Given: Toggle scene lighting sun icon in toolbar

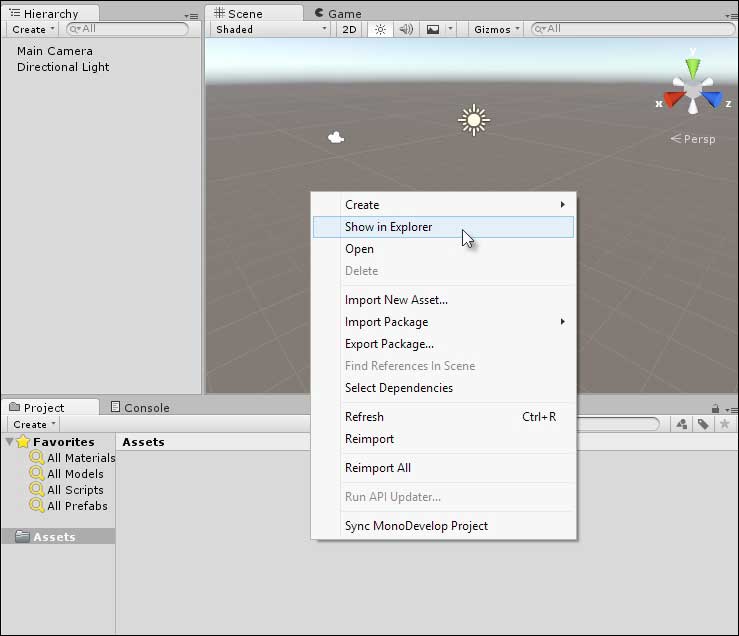Looking at the screenshot, I should click(380, 29).
